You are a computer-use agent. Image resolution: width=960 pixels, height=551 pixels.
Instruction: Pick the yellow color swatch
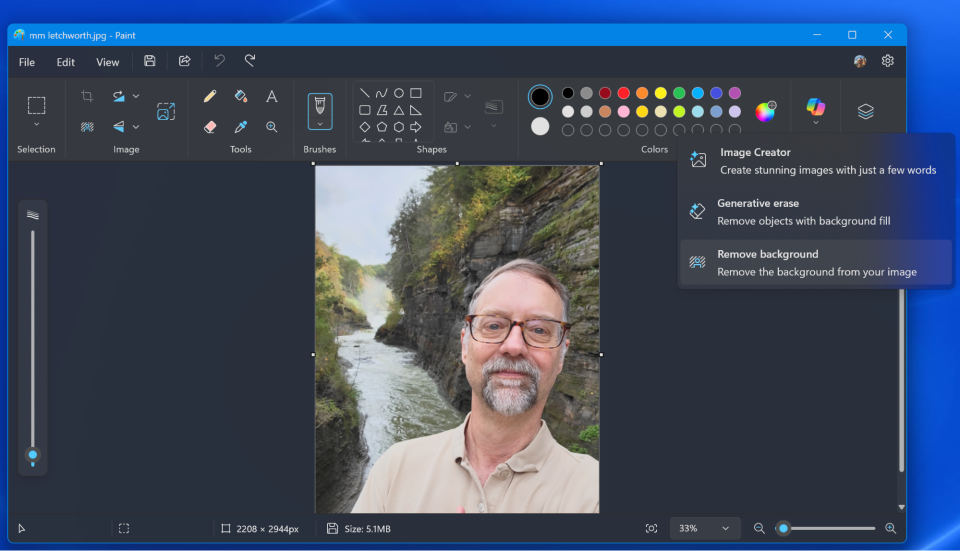(661, 93)
